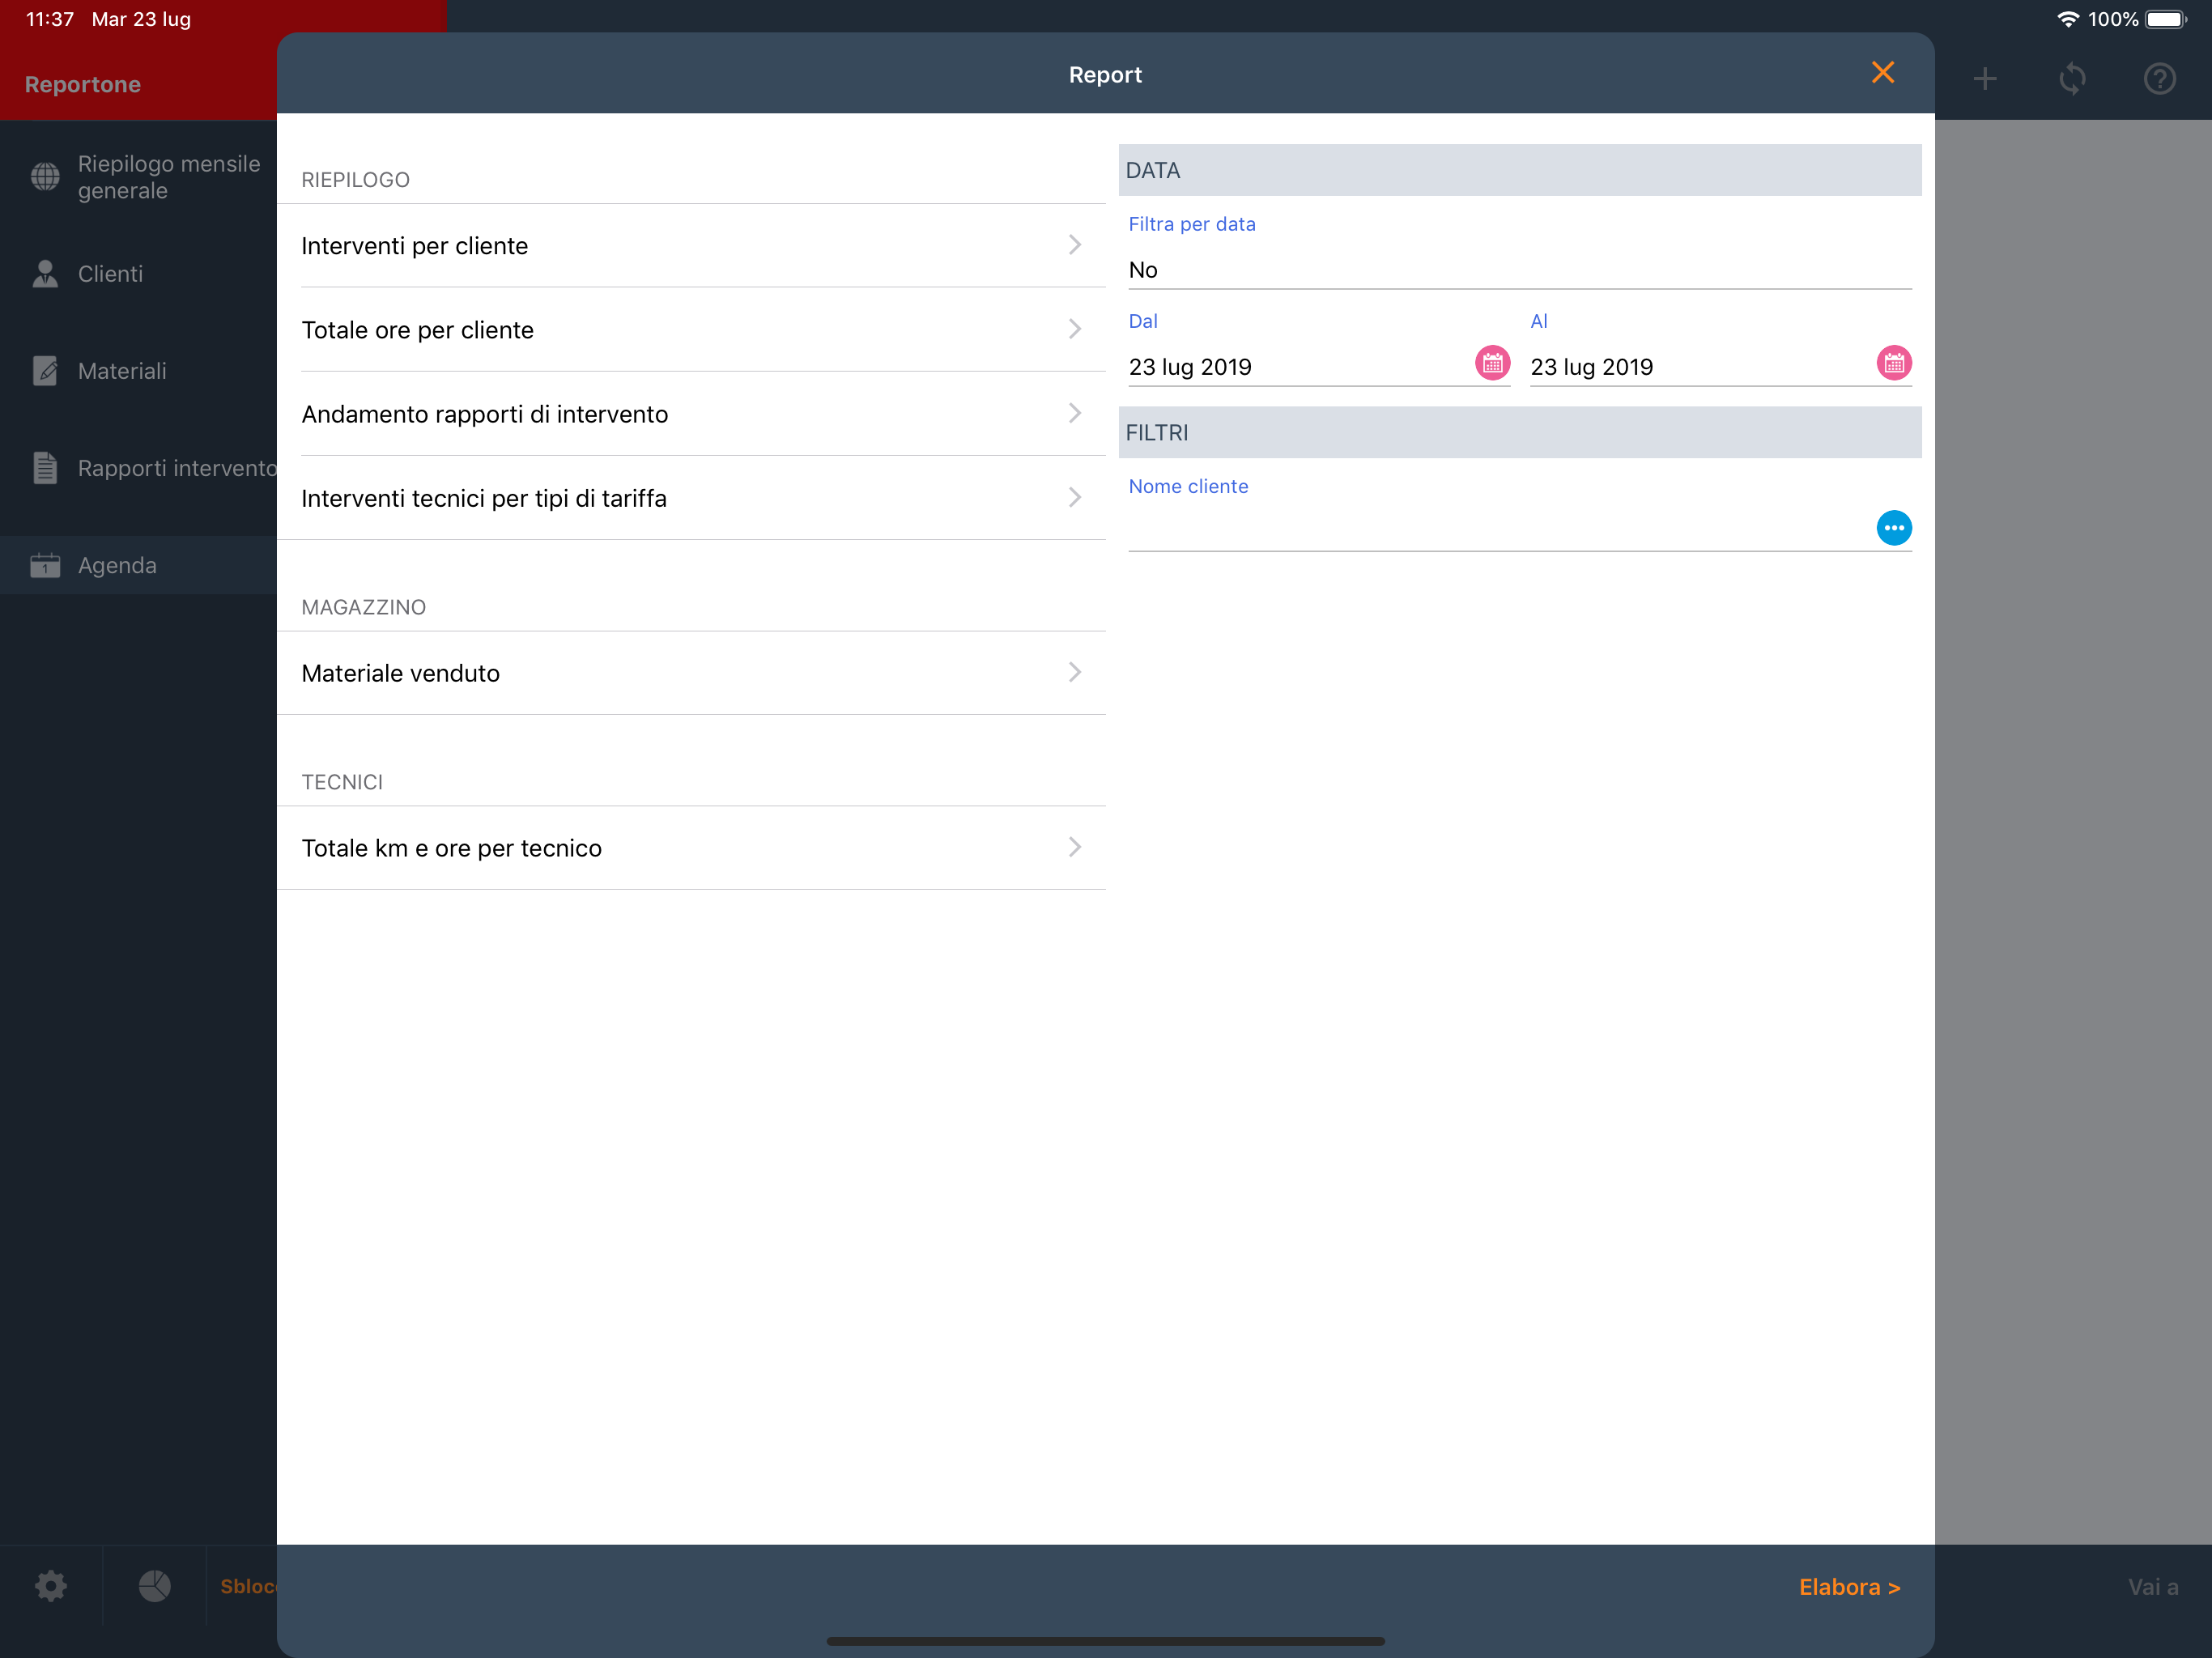Click the help question mark icon
The height and width of the screenshot is (1658, 2212).
click(2159, 79)
